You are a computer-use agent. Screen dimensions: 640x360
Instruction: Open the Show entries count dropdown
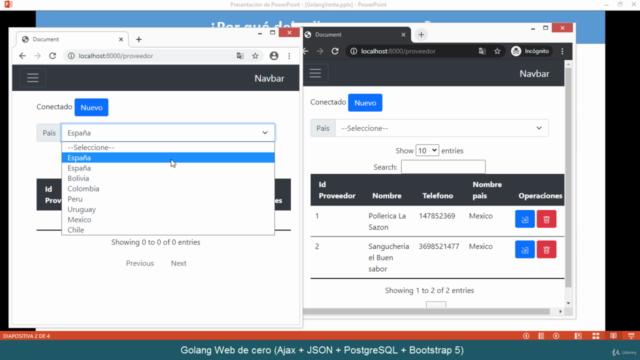click(427, 151)
